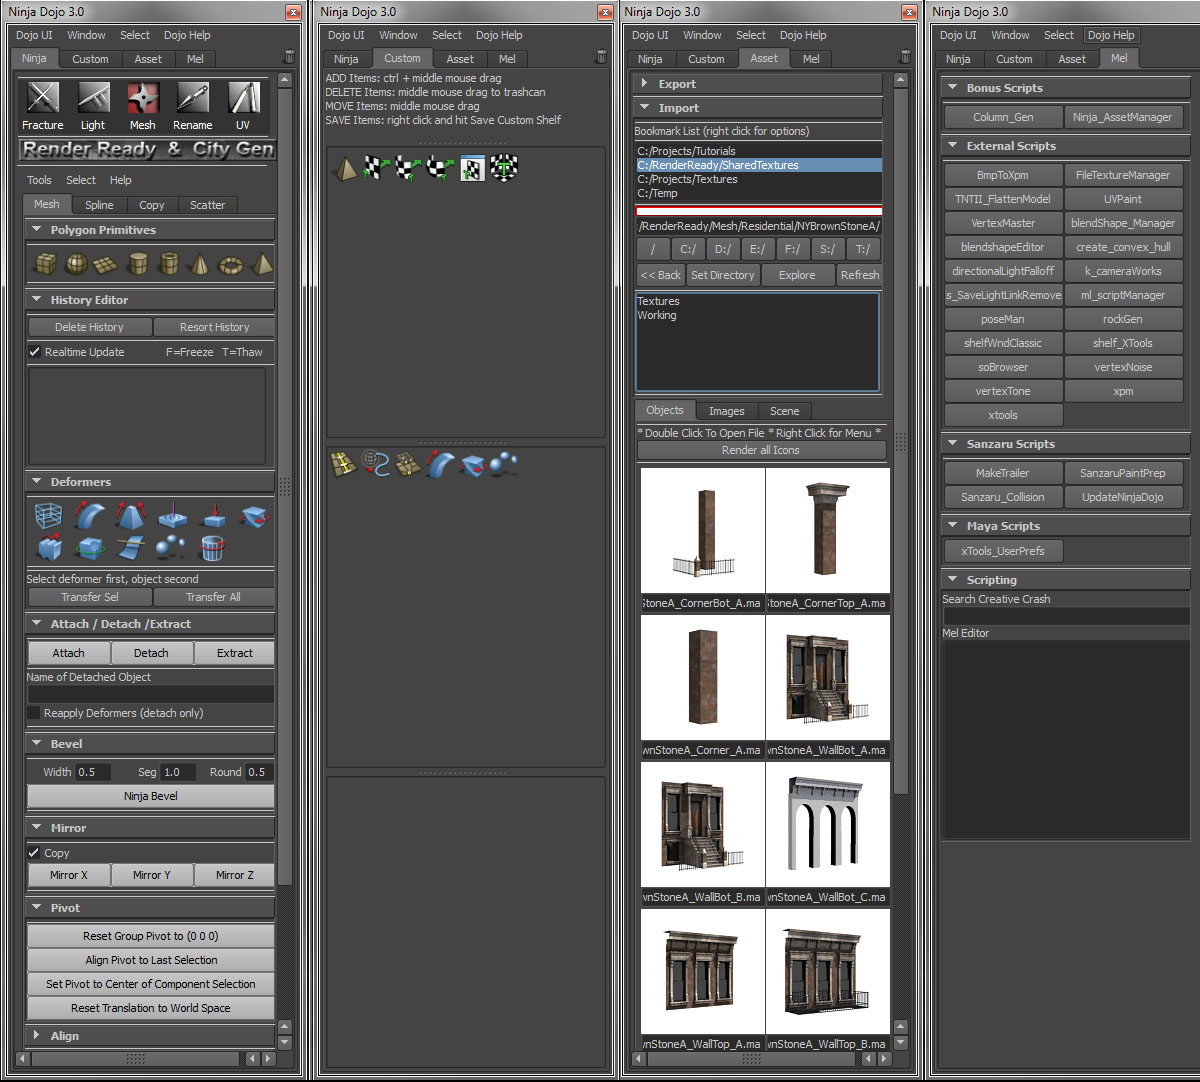The height and width of the screenshot is (1082, 1200).
Task: Select bookmark C:/Projects/Tutorials
Action: pyautogui.click(x=759, y=151)
